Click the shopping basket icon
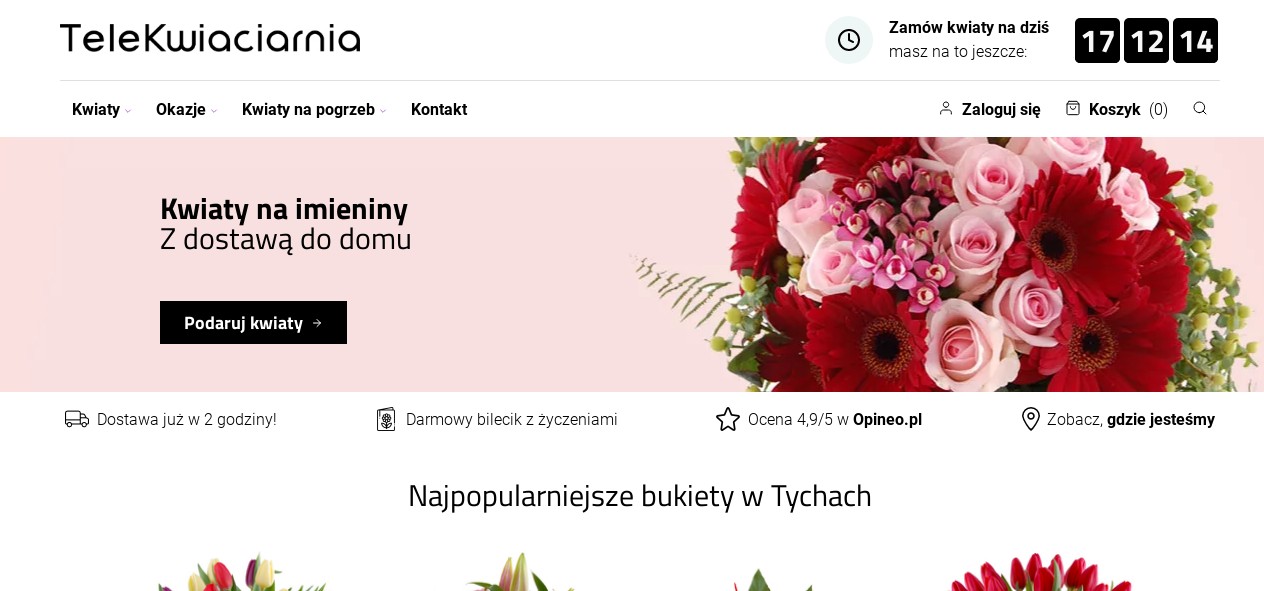 pyautogui.click(x=1073, y=108)
